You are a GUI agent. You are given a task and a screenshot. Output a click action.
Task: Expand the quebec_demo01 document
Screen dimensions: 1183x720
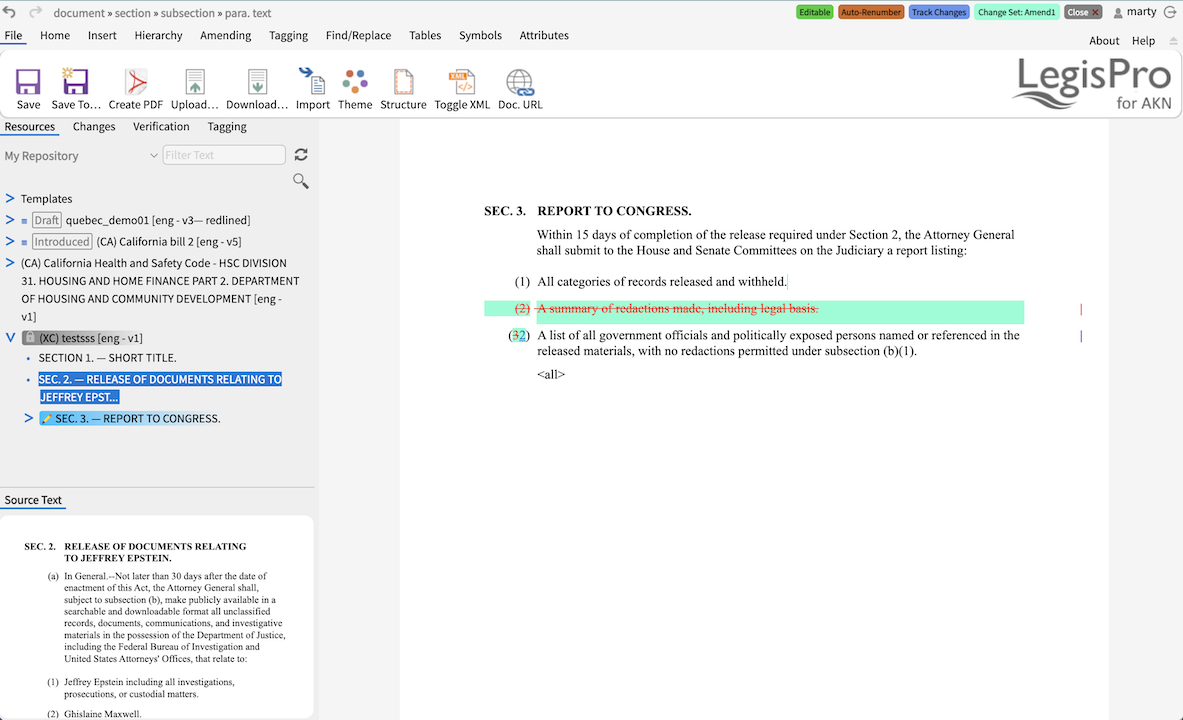coord(10,220)
